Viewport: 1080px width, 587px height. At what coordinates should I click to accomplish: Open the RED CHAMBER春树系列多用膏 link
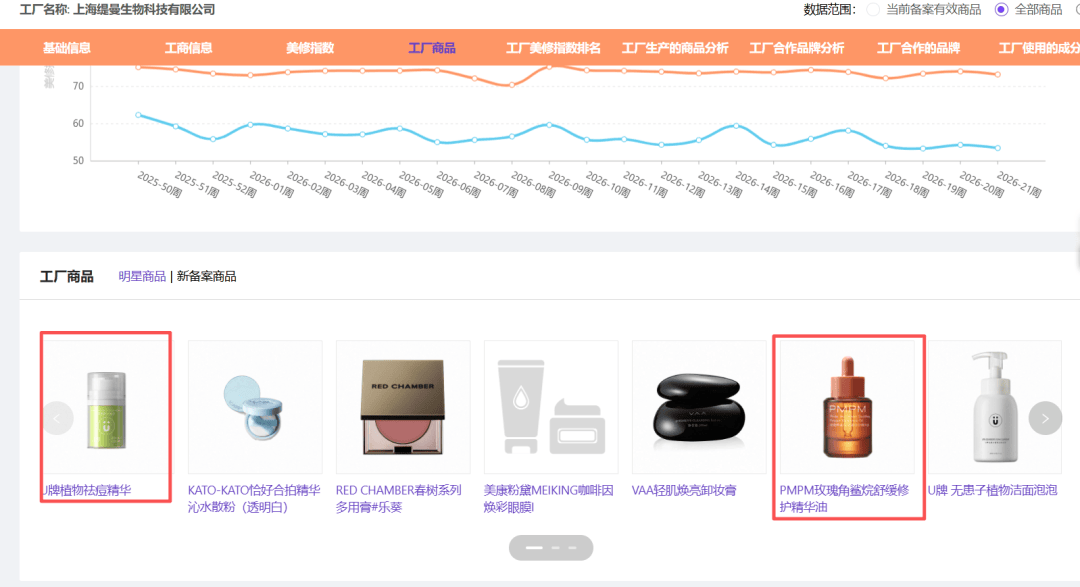pos(399,499)
